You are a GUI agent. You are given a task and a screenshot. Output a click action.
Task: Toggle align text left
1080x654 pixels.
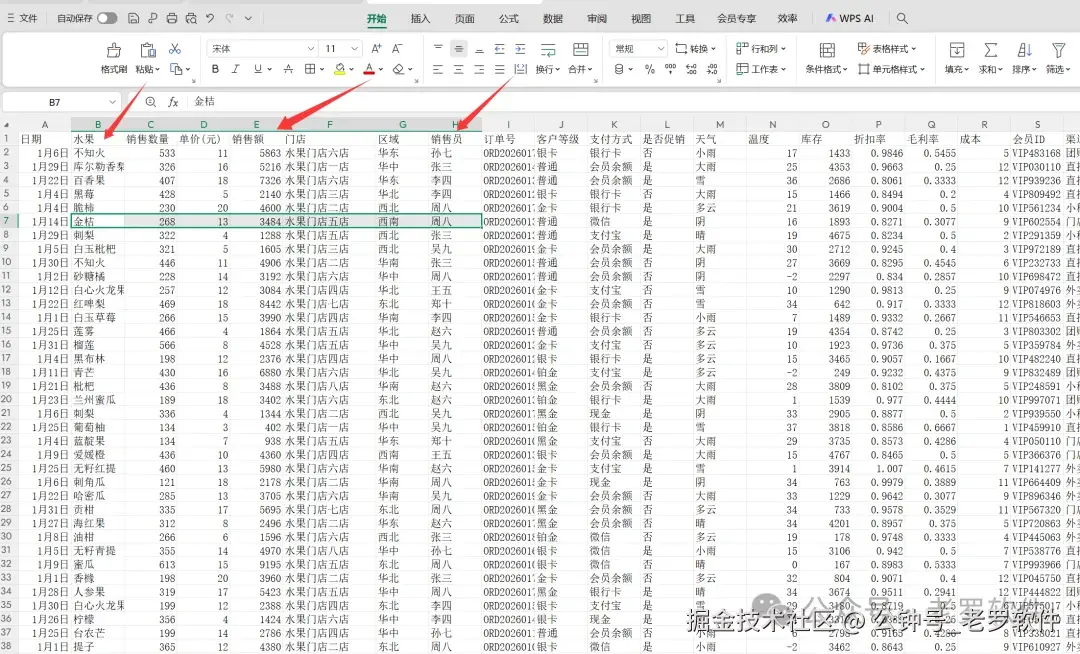[x=438, y=69]
